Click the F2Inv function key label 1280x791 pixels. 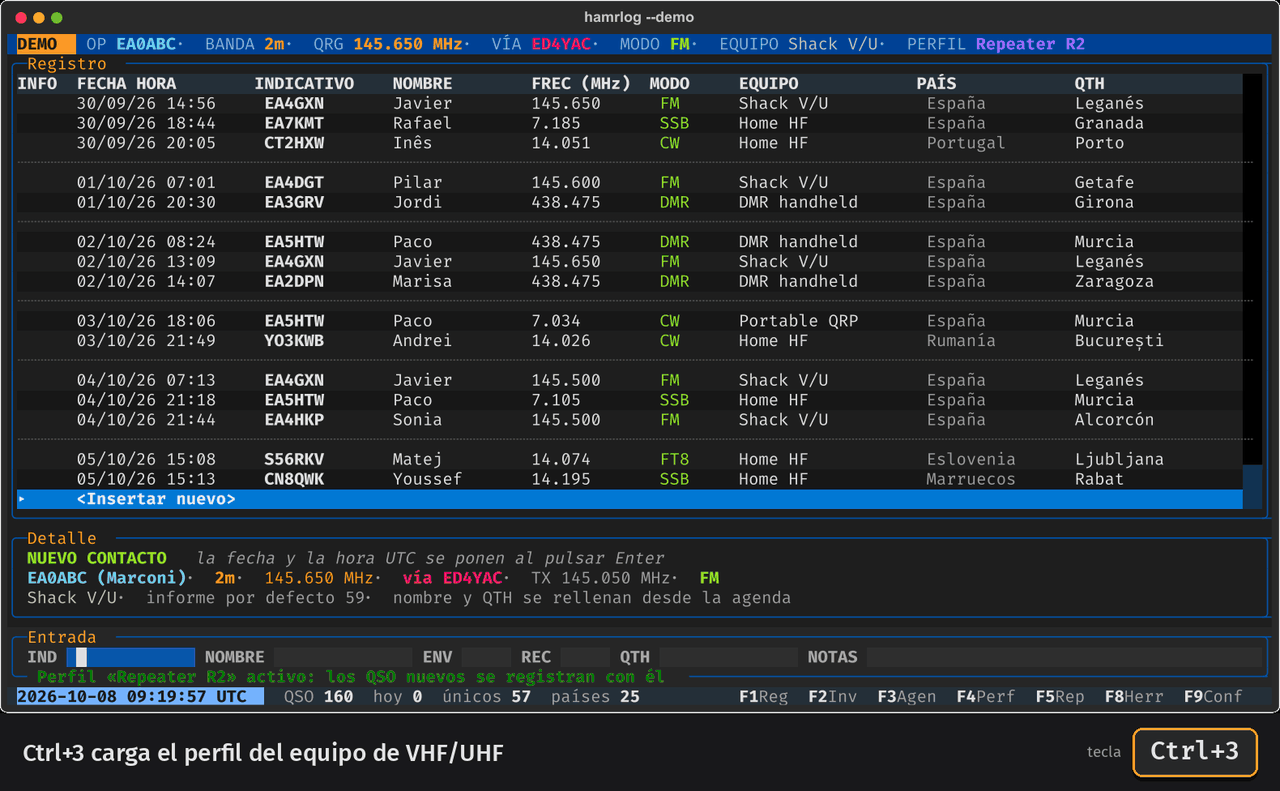point(833,696)
